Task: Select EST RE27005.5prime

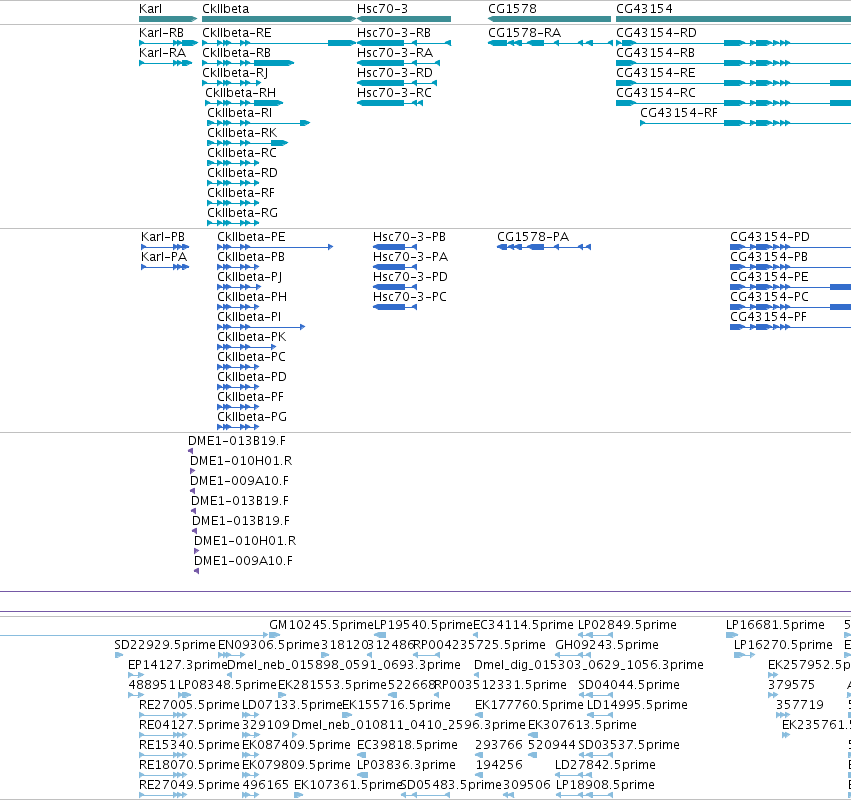Action: [x=189, y=705]
